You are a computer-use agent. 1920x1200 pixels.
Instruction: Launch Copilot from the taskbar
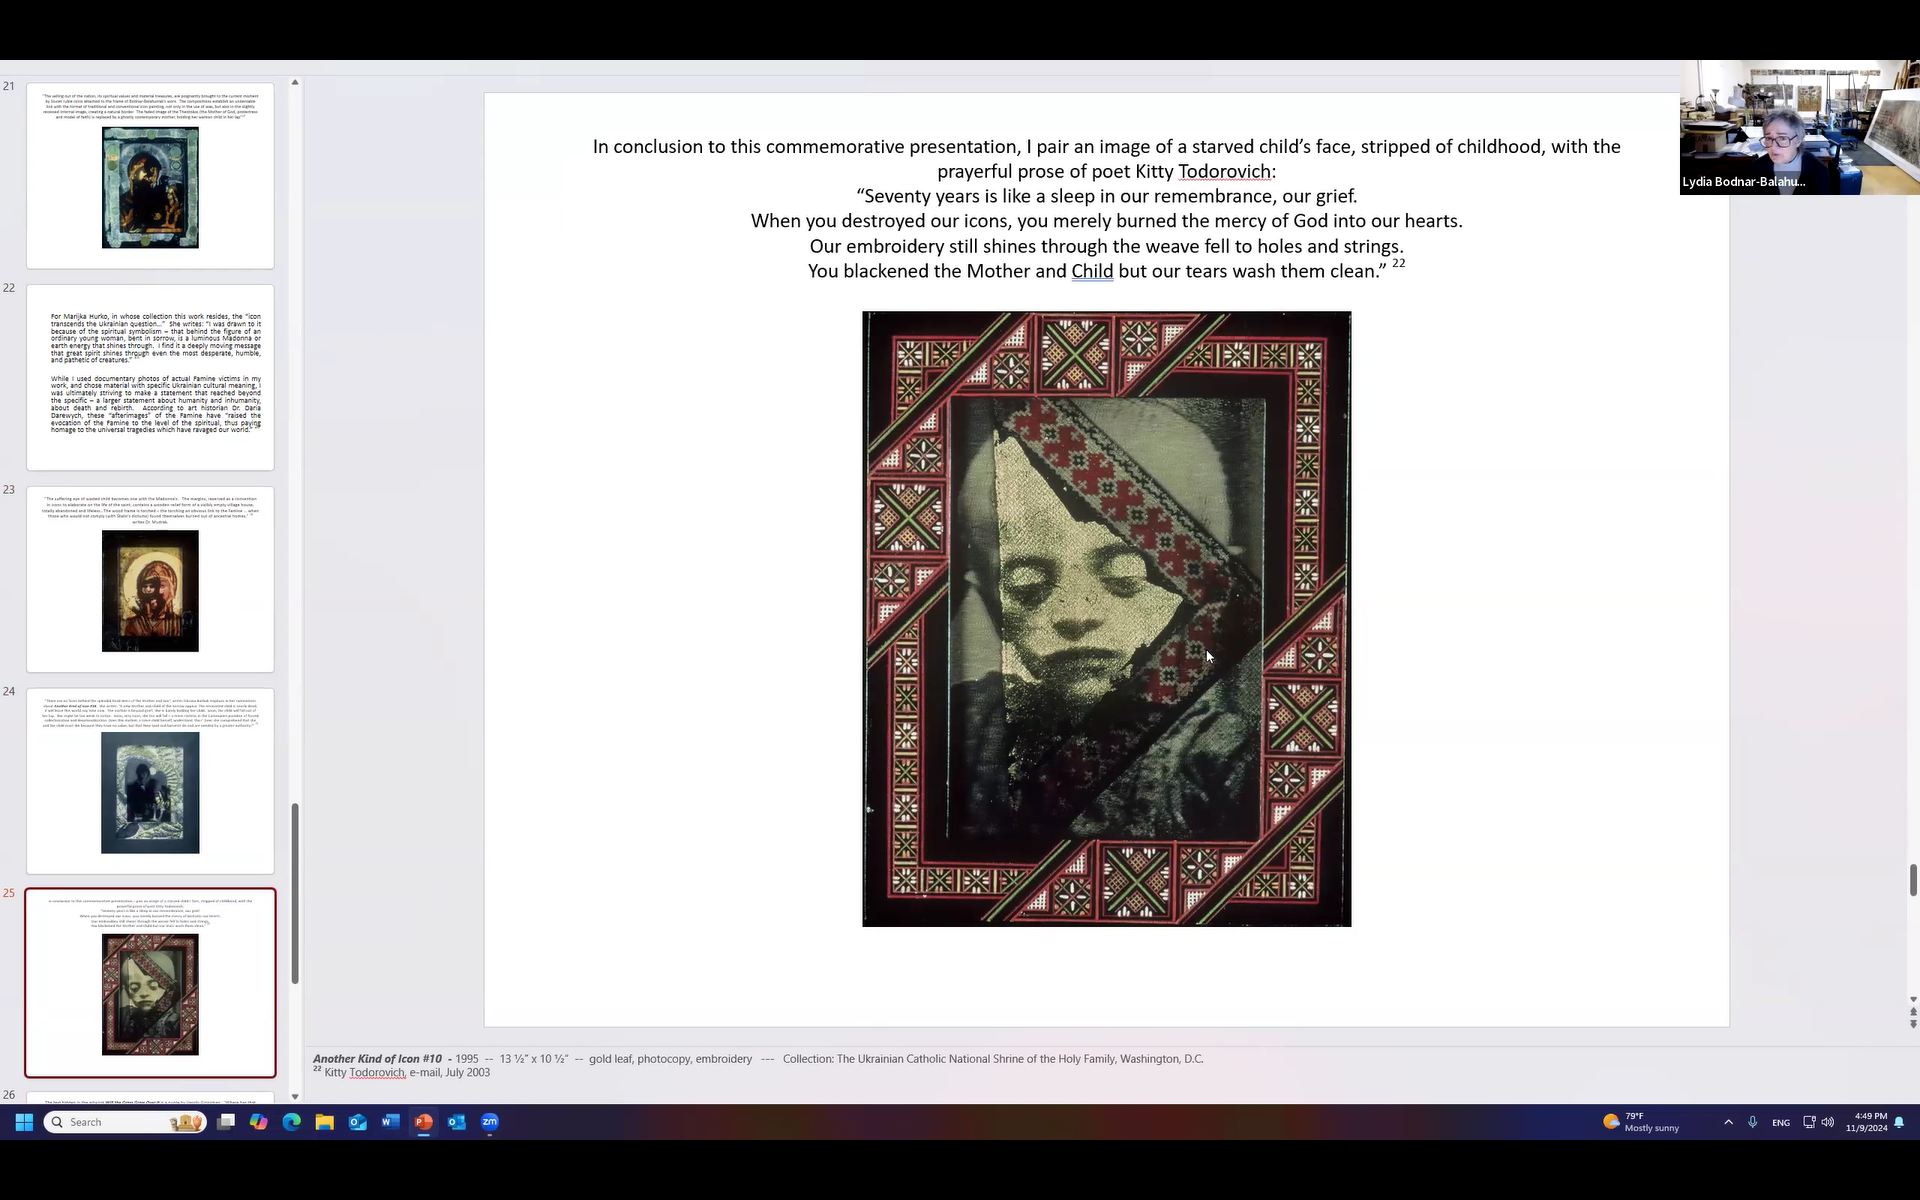tap(259, 1122)
